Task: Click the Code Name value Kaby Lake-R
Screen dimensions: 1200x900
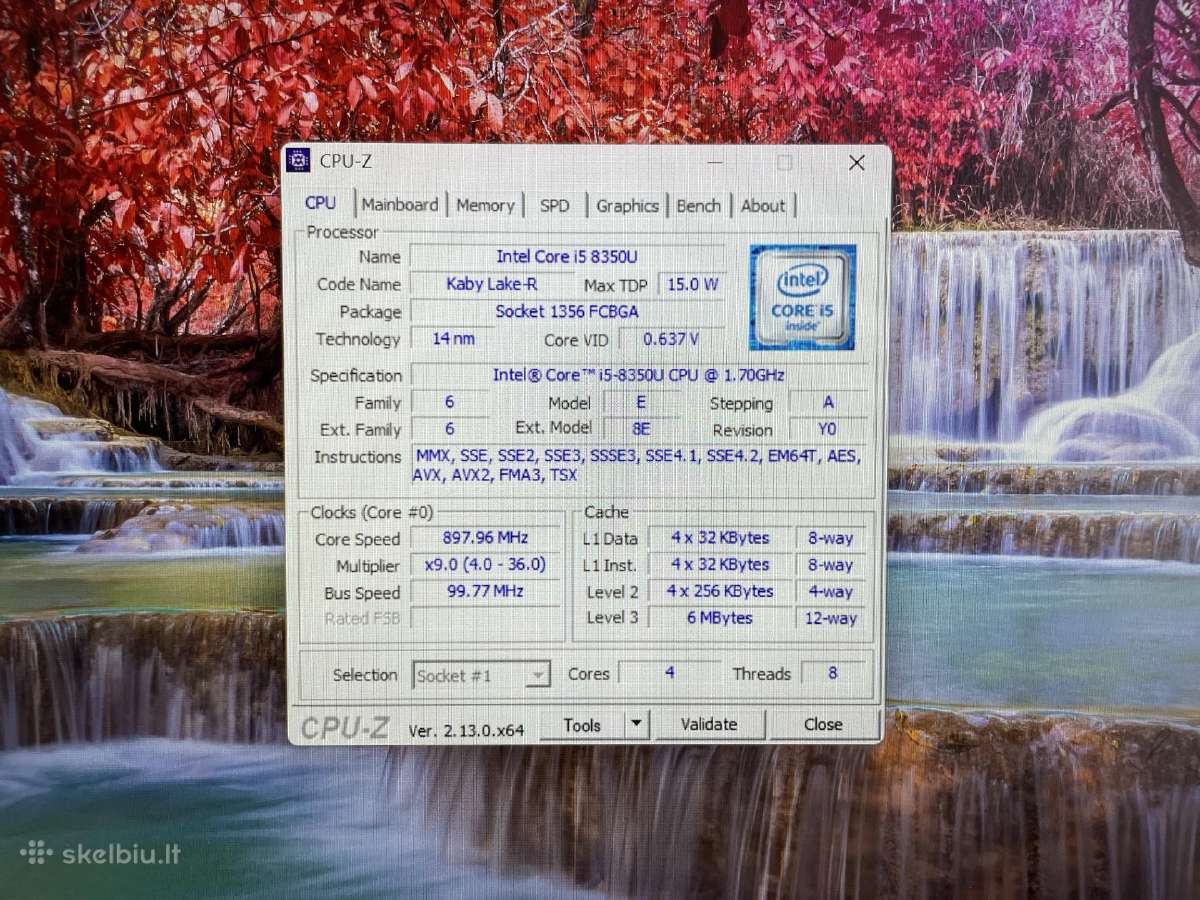Action: (x=491, y=284)
